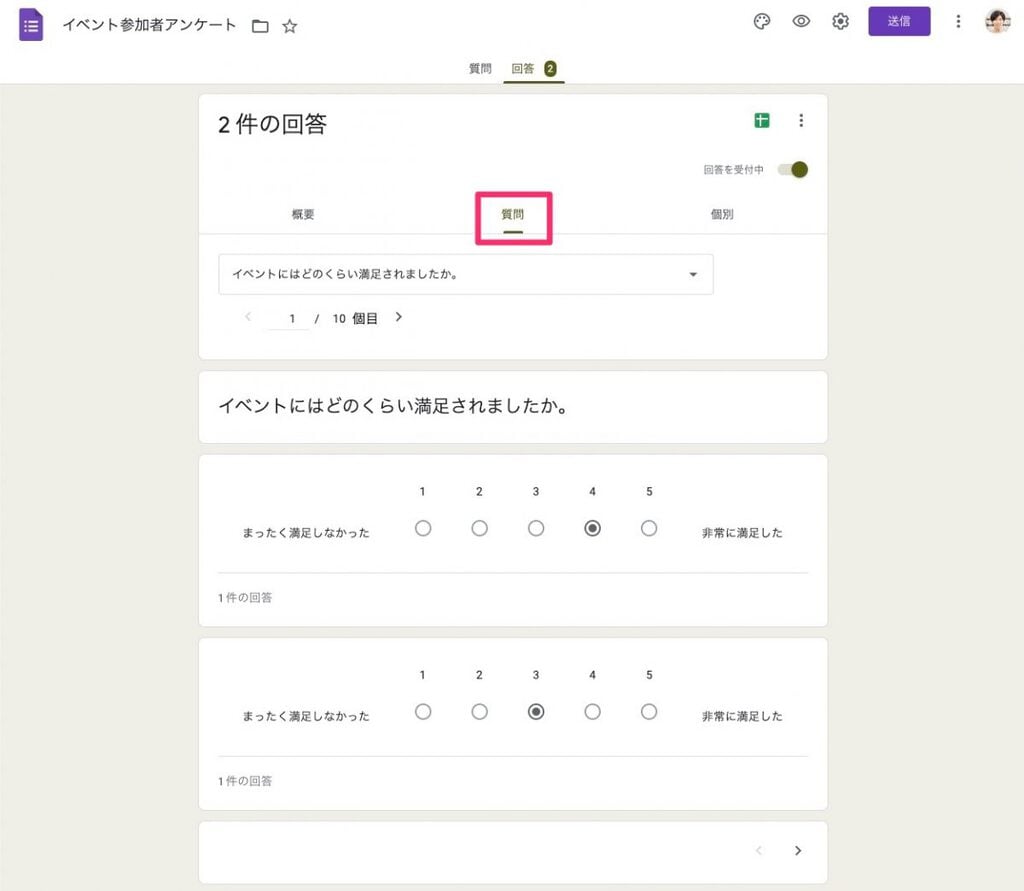The height and width of the screenshot is (891, 1024).
Task: Select rating 5 in first response
Action: 648,528
